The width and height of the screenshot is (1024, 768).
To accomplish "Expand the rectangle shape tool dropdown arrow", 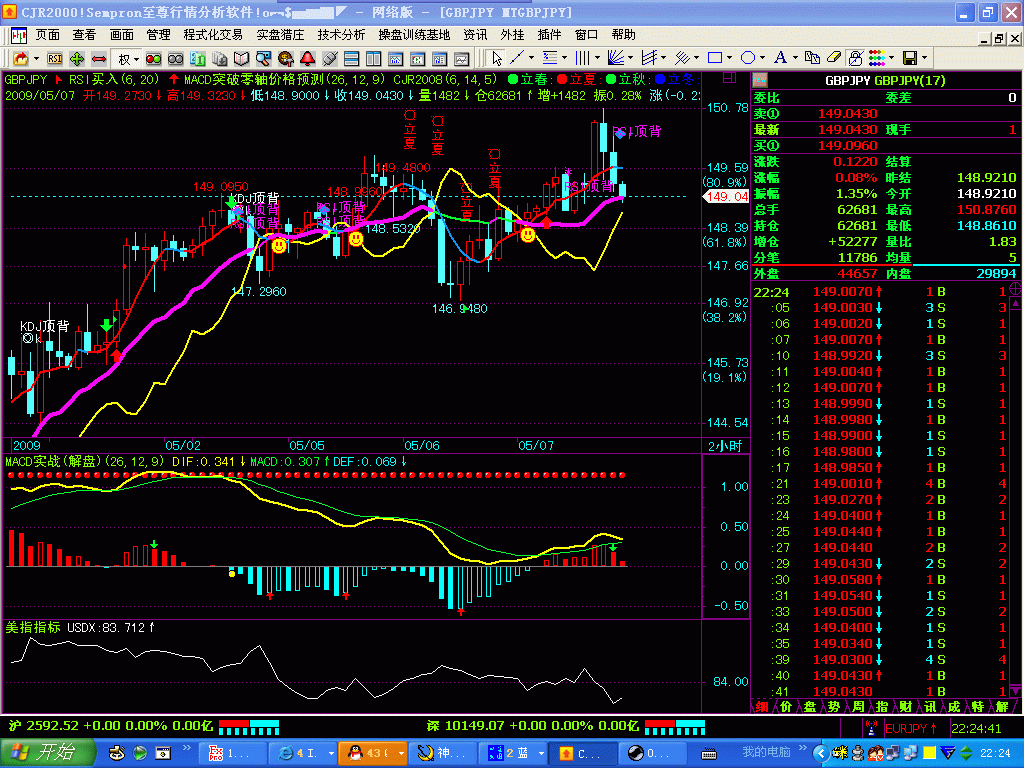I will click(730, 58).
